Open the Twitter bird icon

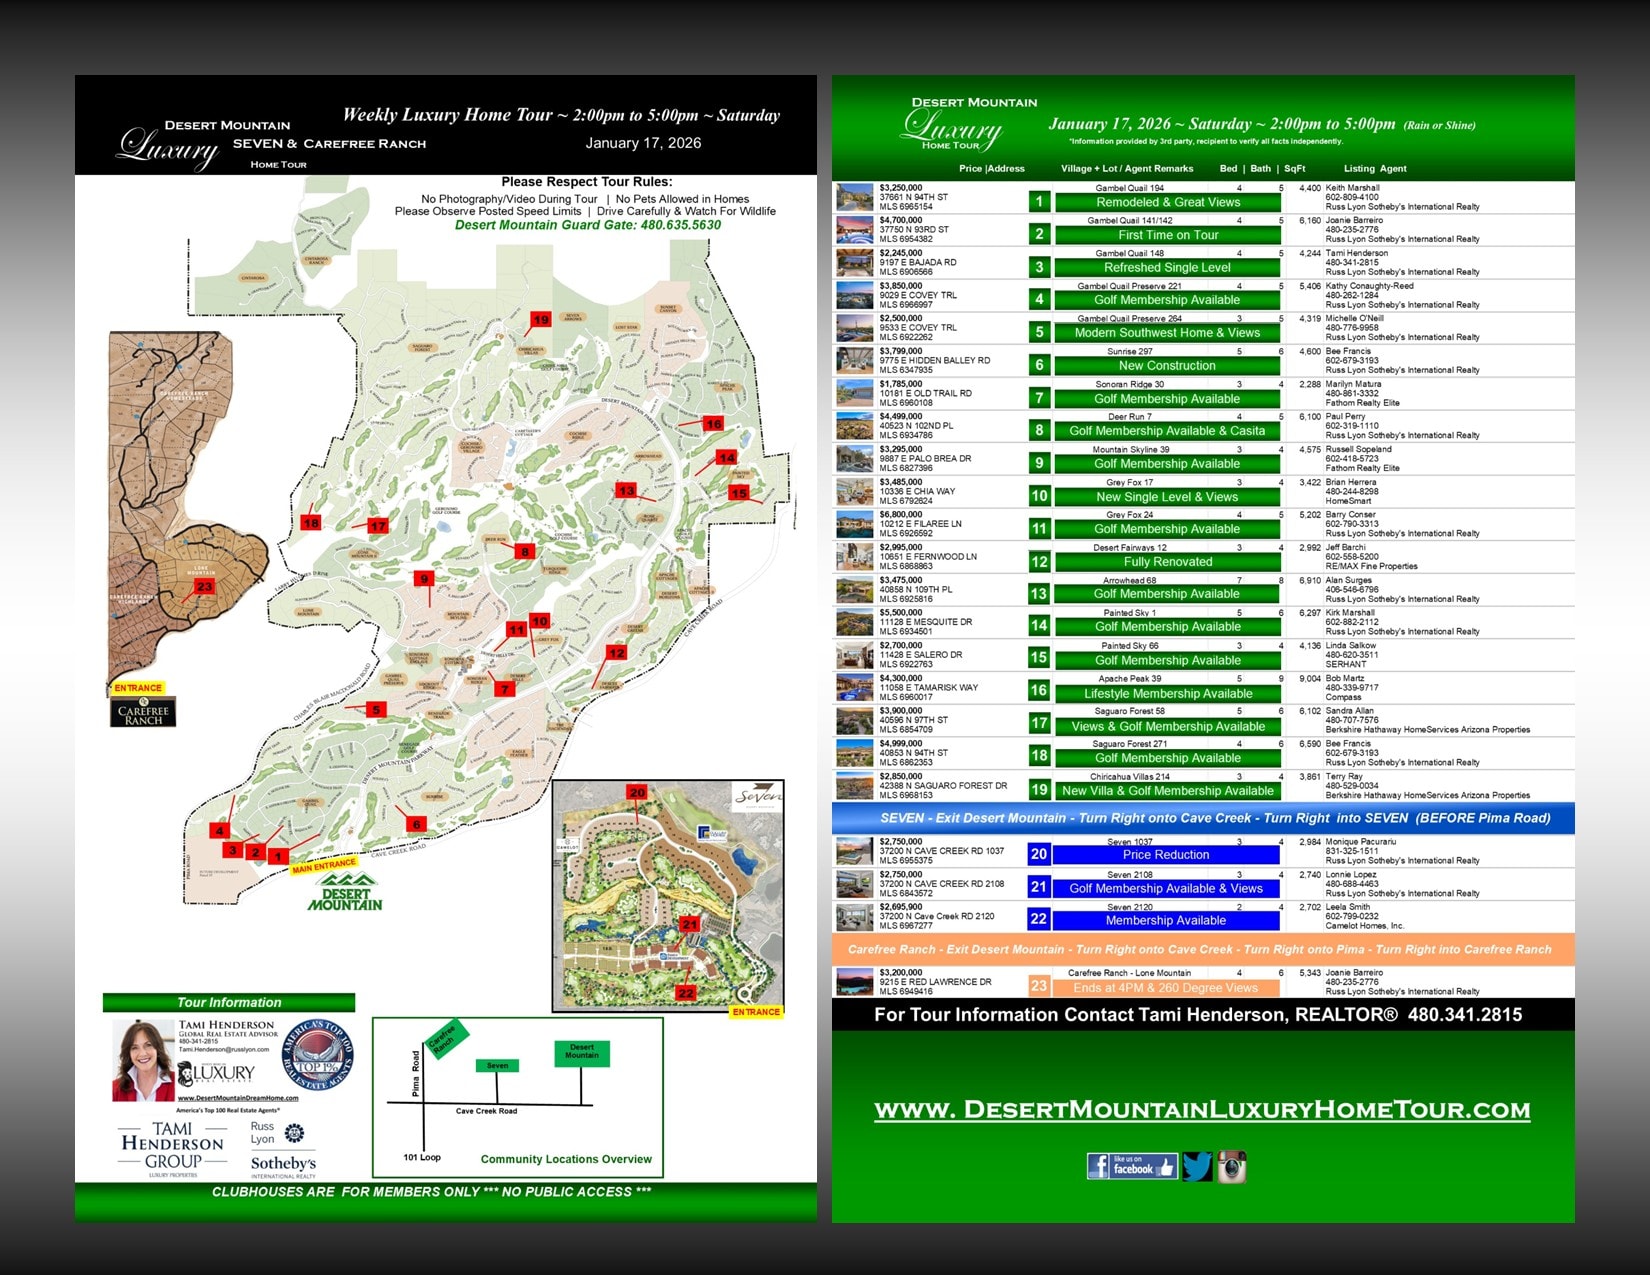tap(1196, 1166)
